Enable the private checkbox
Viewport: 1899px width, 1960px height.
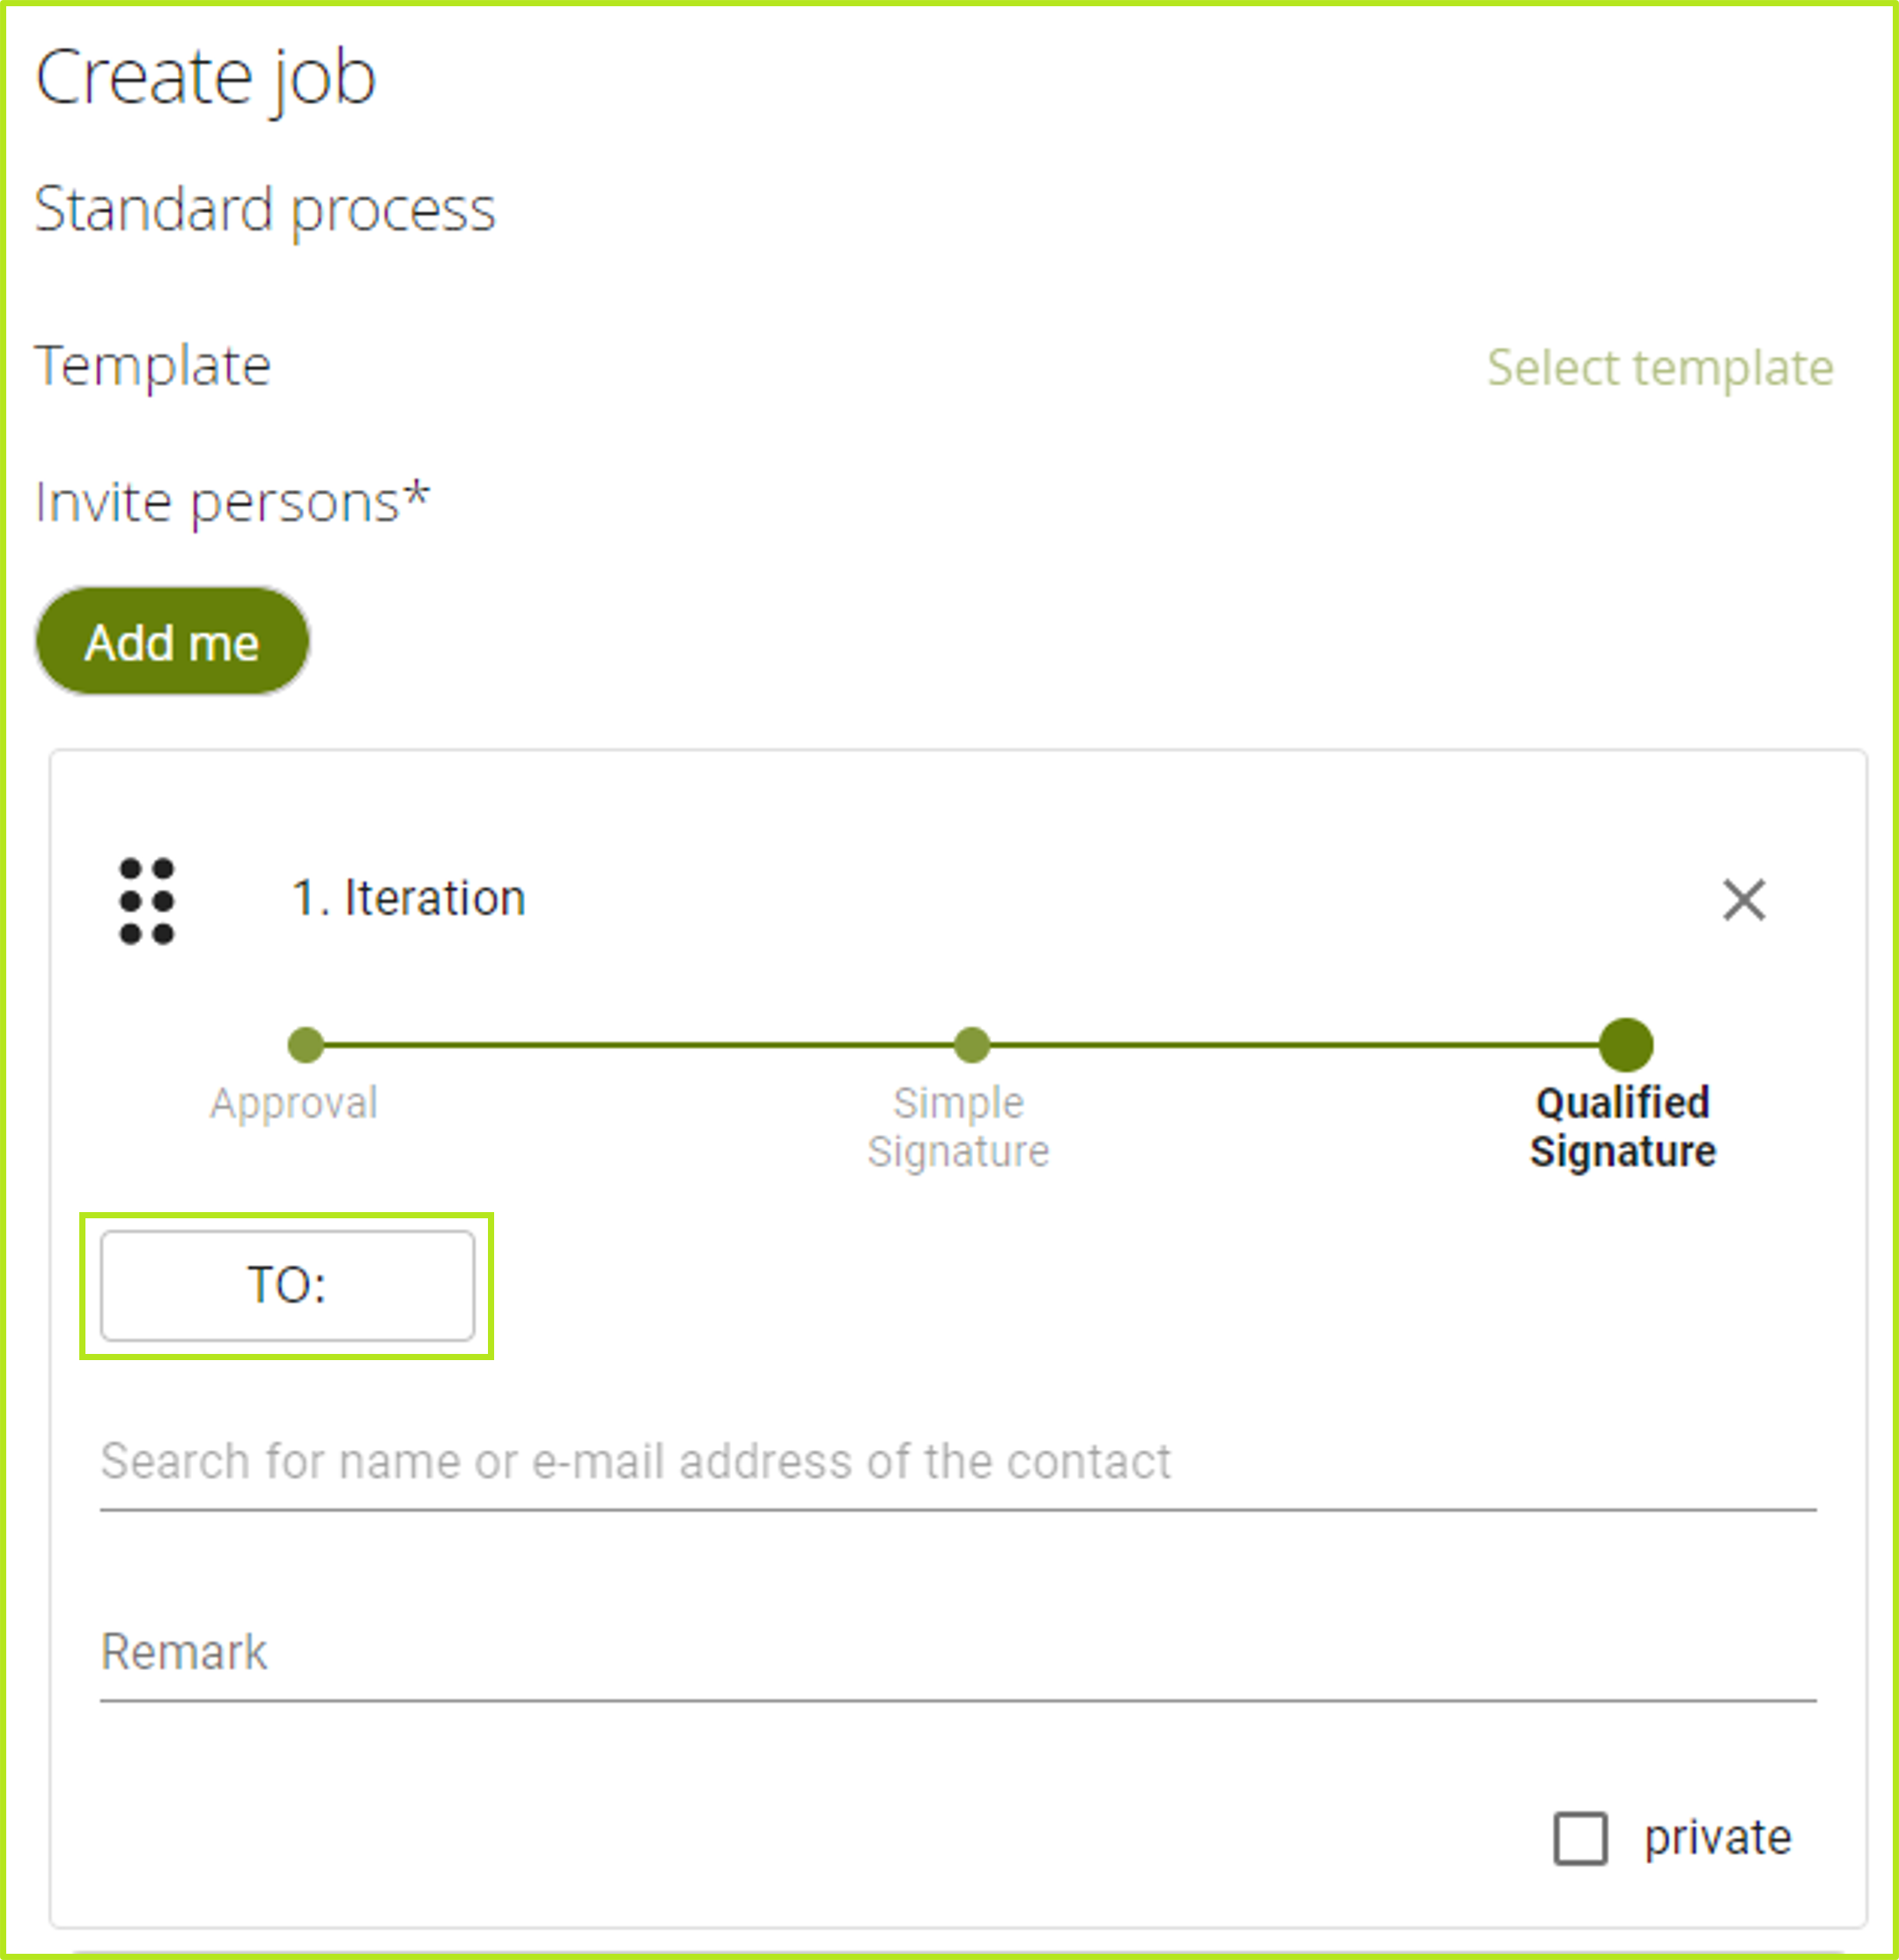[x=1580, y=1838]
